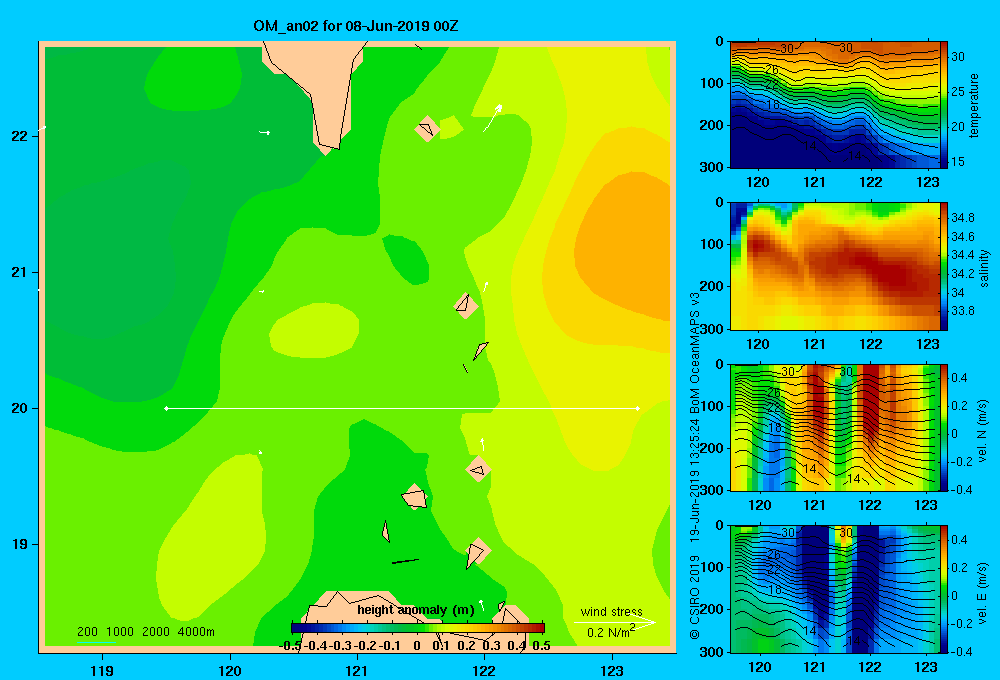
Task: Click the '34.8' salinity scale value
Action: tap(962, 218)
